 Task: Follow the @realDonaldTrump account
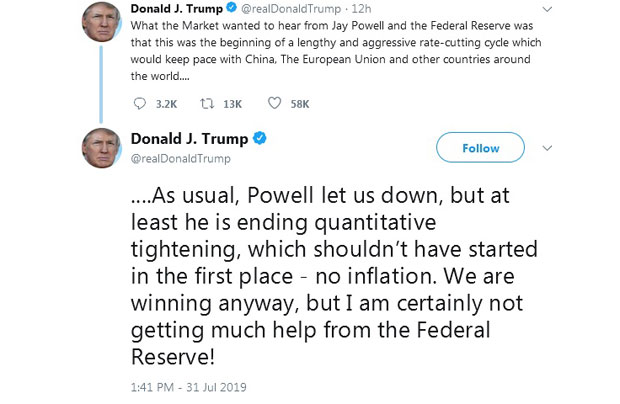click(x=480, y=148)
